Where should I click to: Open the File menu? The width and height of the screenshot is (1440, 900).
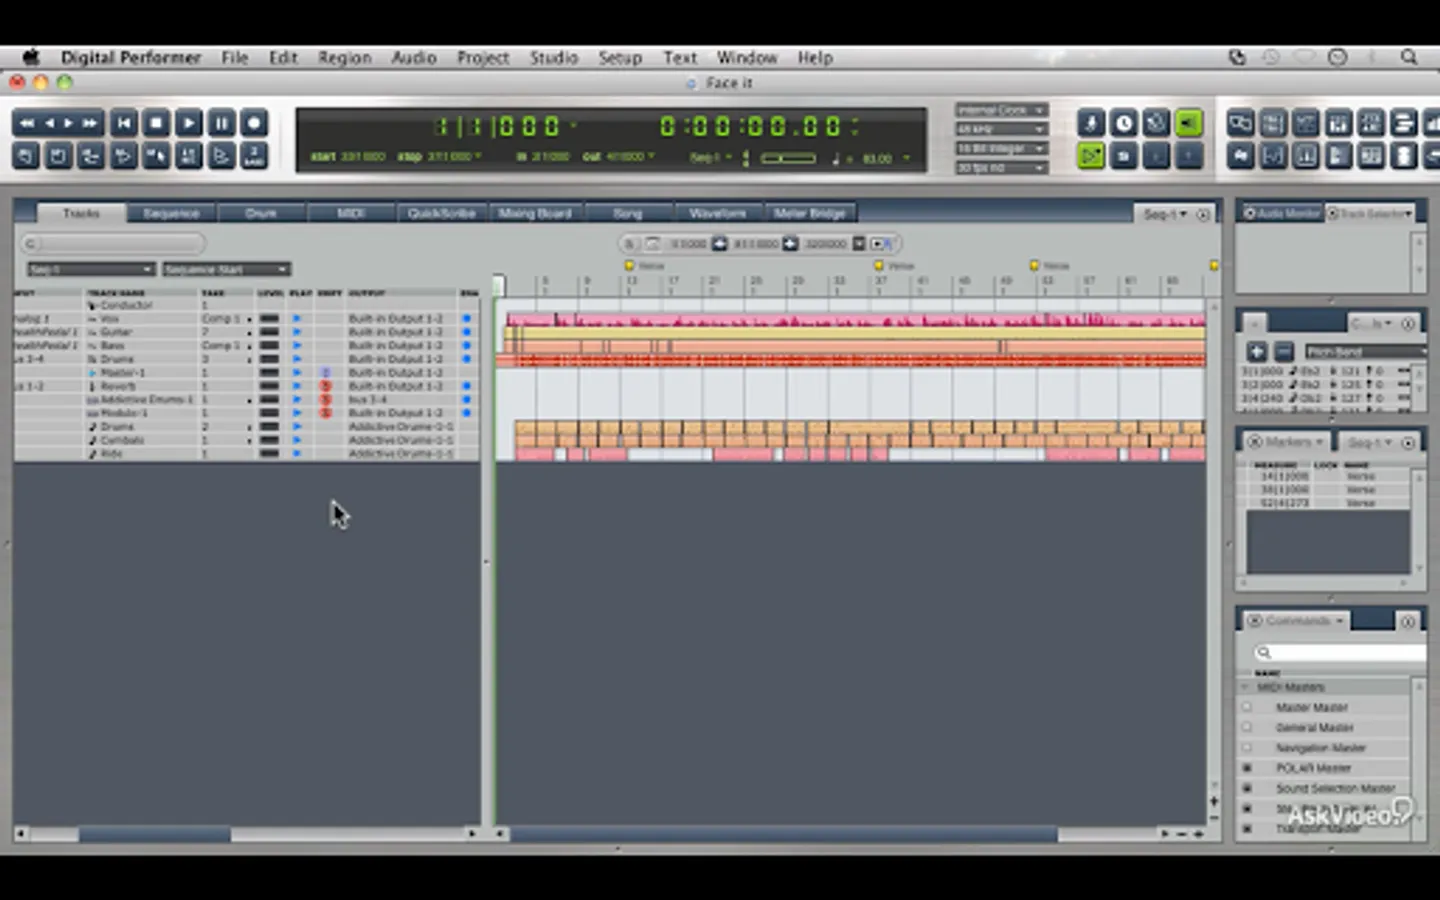[x=235, y=58]
